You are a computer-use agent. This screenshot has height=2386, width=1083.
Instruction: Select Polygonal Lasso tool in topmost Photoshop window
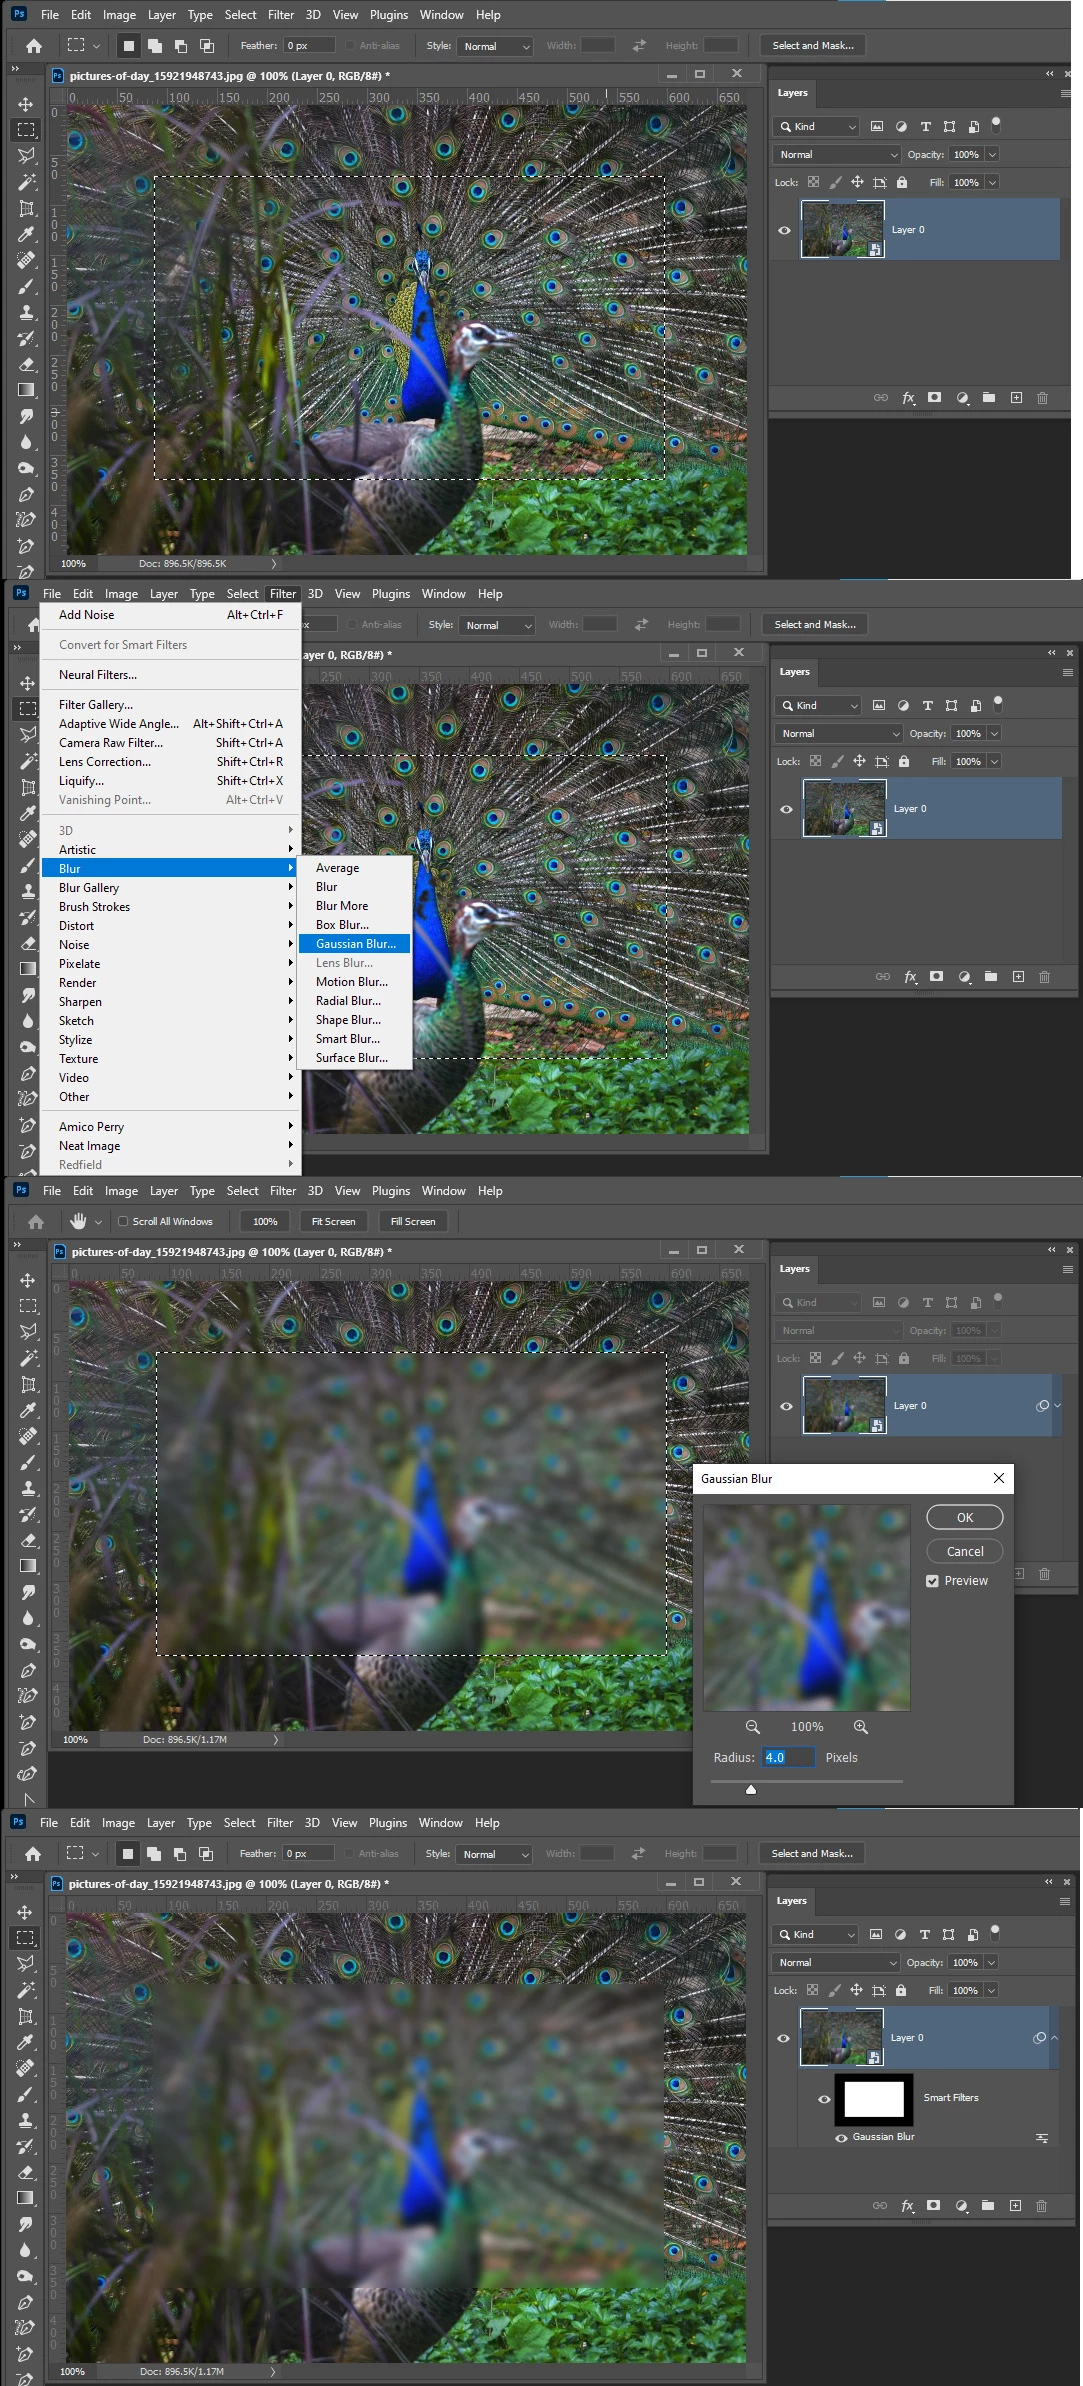click(26, 156)
